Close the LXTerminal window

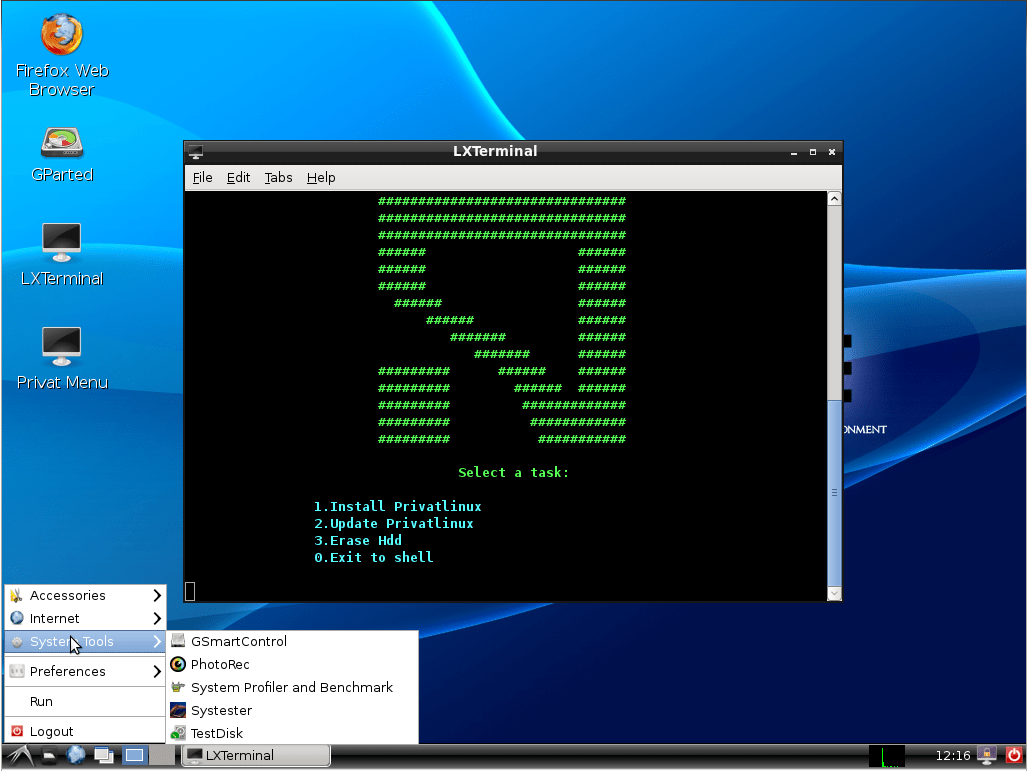click(831, 152)
